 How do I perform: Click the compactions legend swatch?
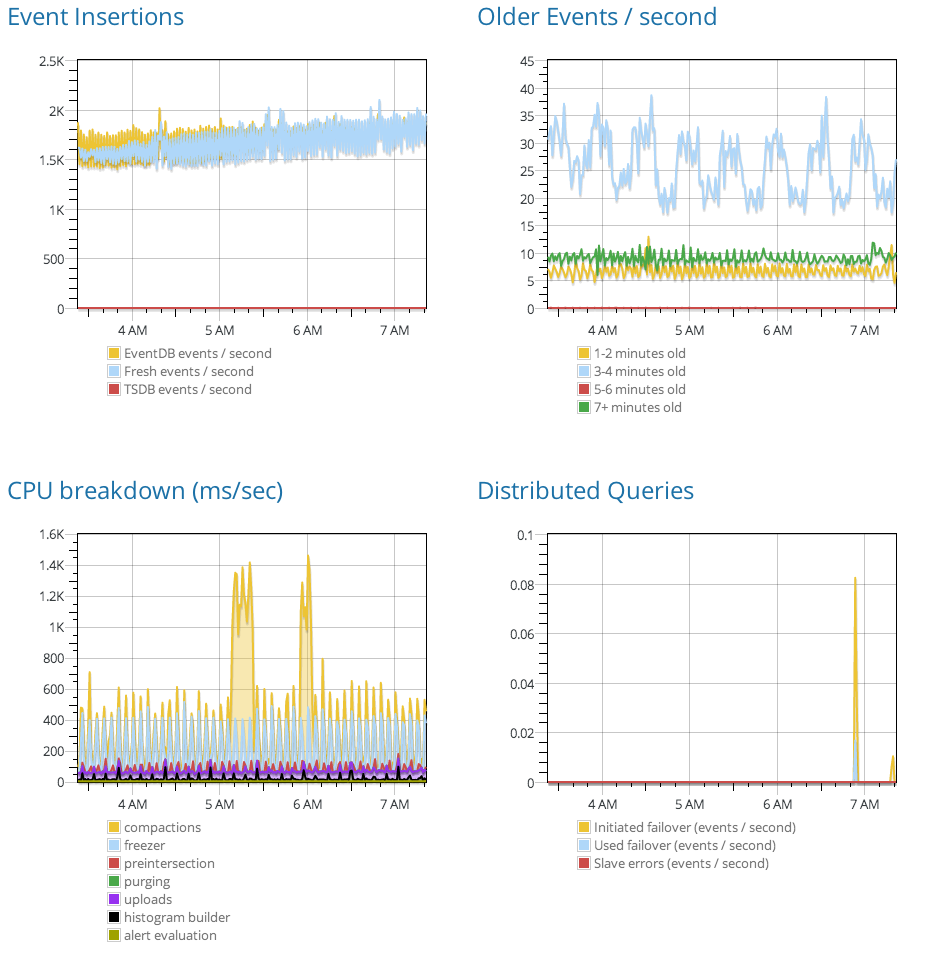114,827
